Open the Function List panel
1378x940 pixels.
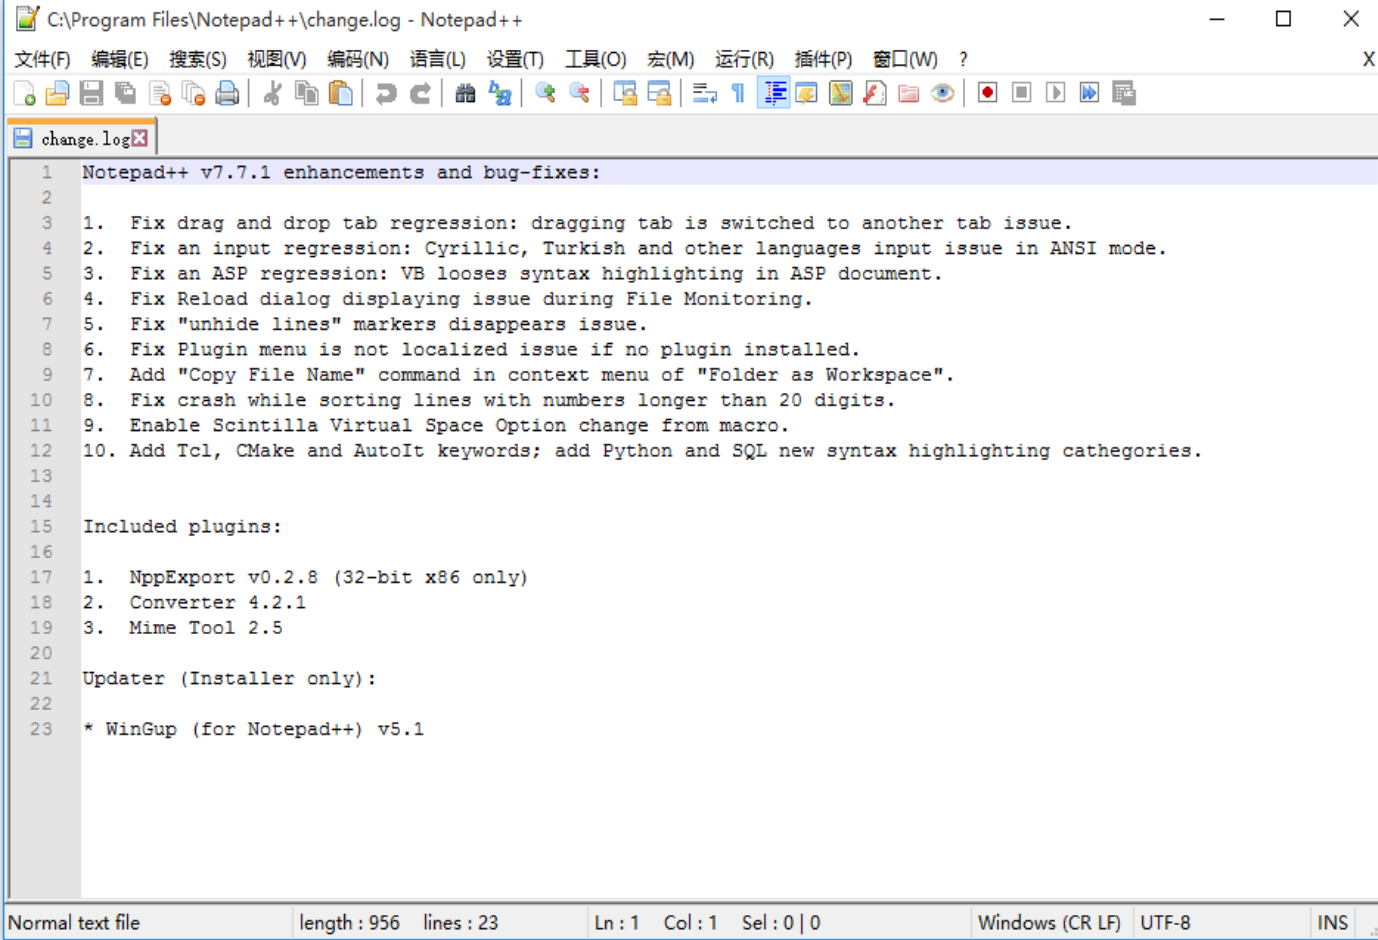875,94
